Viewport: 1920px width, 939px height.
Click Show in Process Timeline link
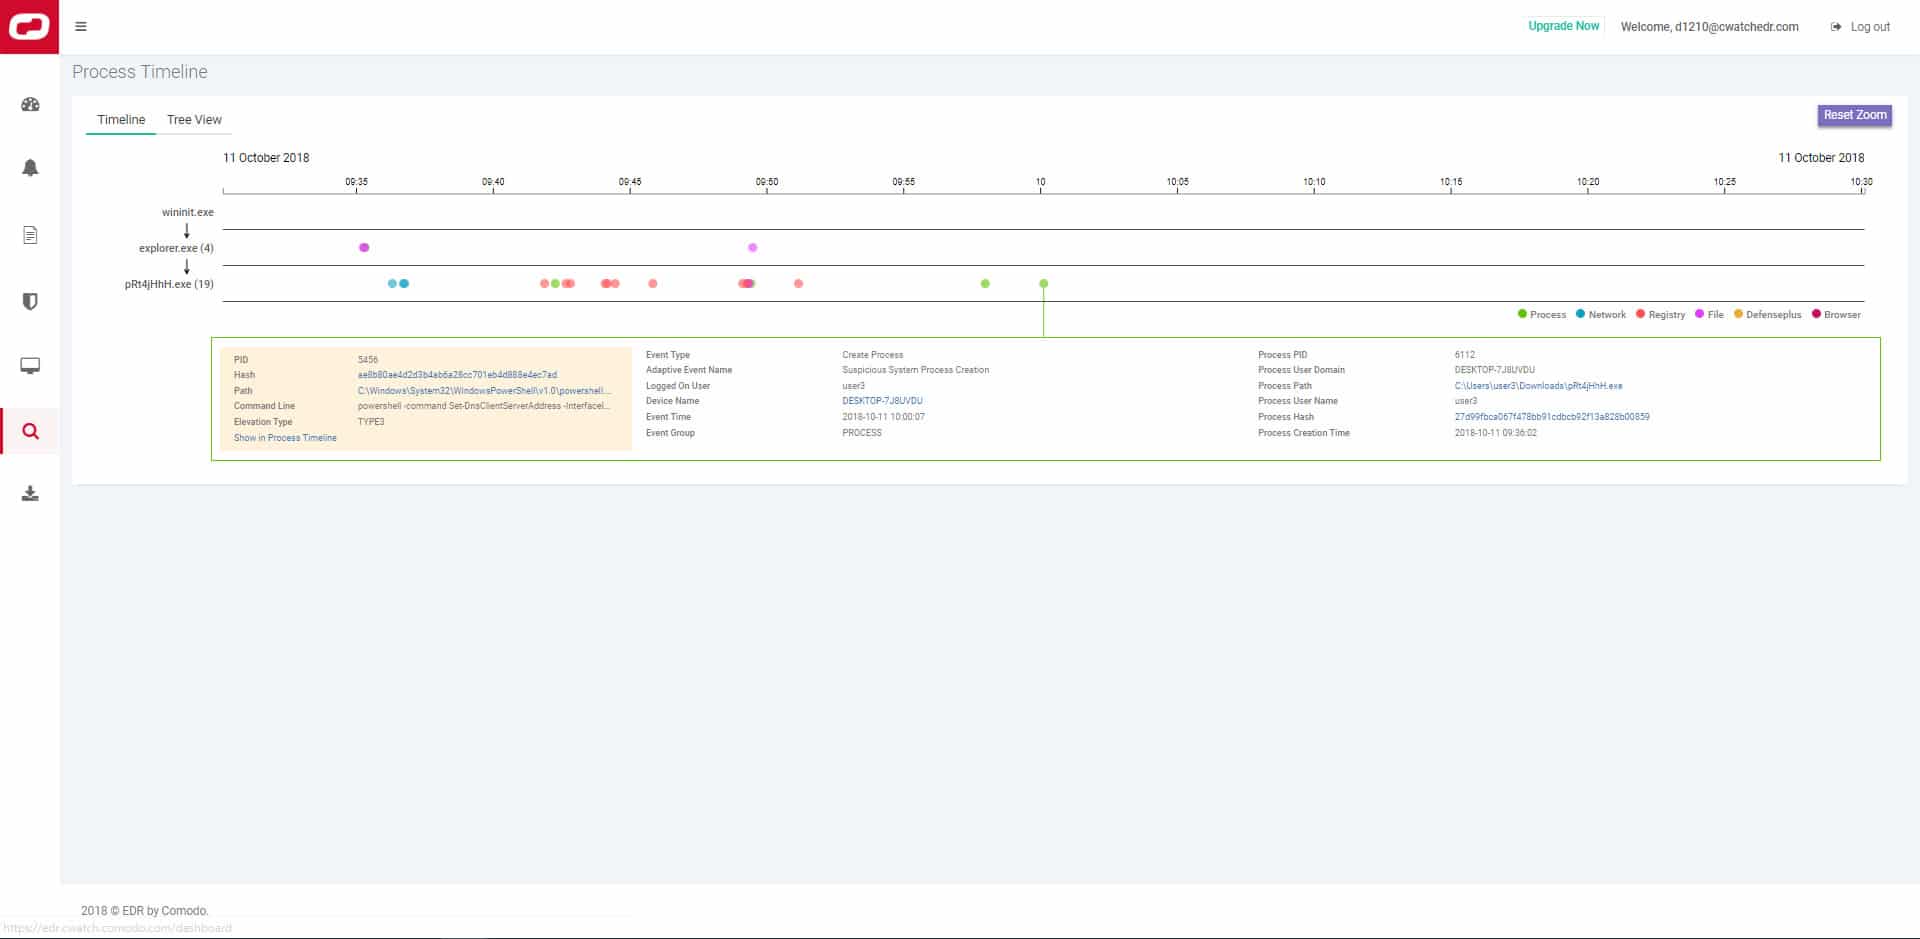pyautogui.click(x=285, y=438)
